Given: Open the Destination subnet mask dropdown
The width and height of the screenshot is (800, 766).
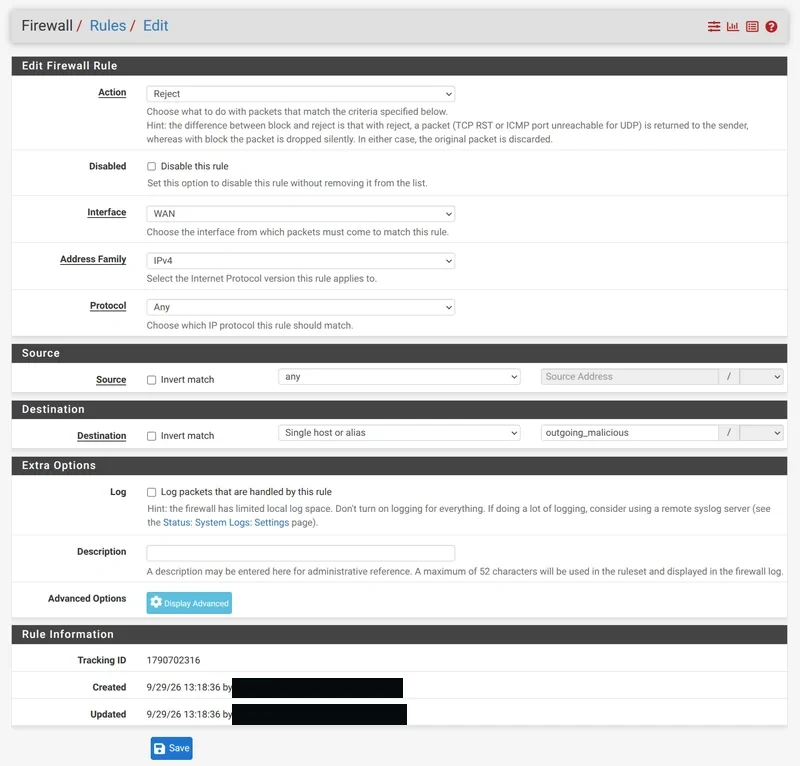Looking at the screenshot, I should click(761, 433).
